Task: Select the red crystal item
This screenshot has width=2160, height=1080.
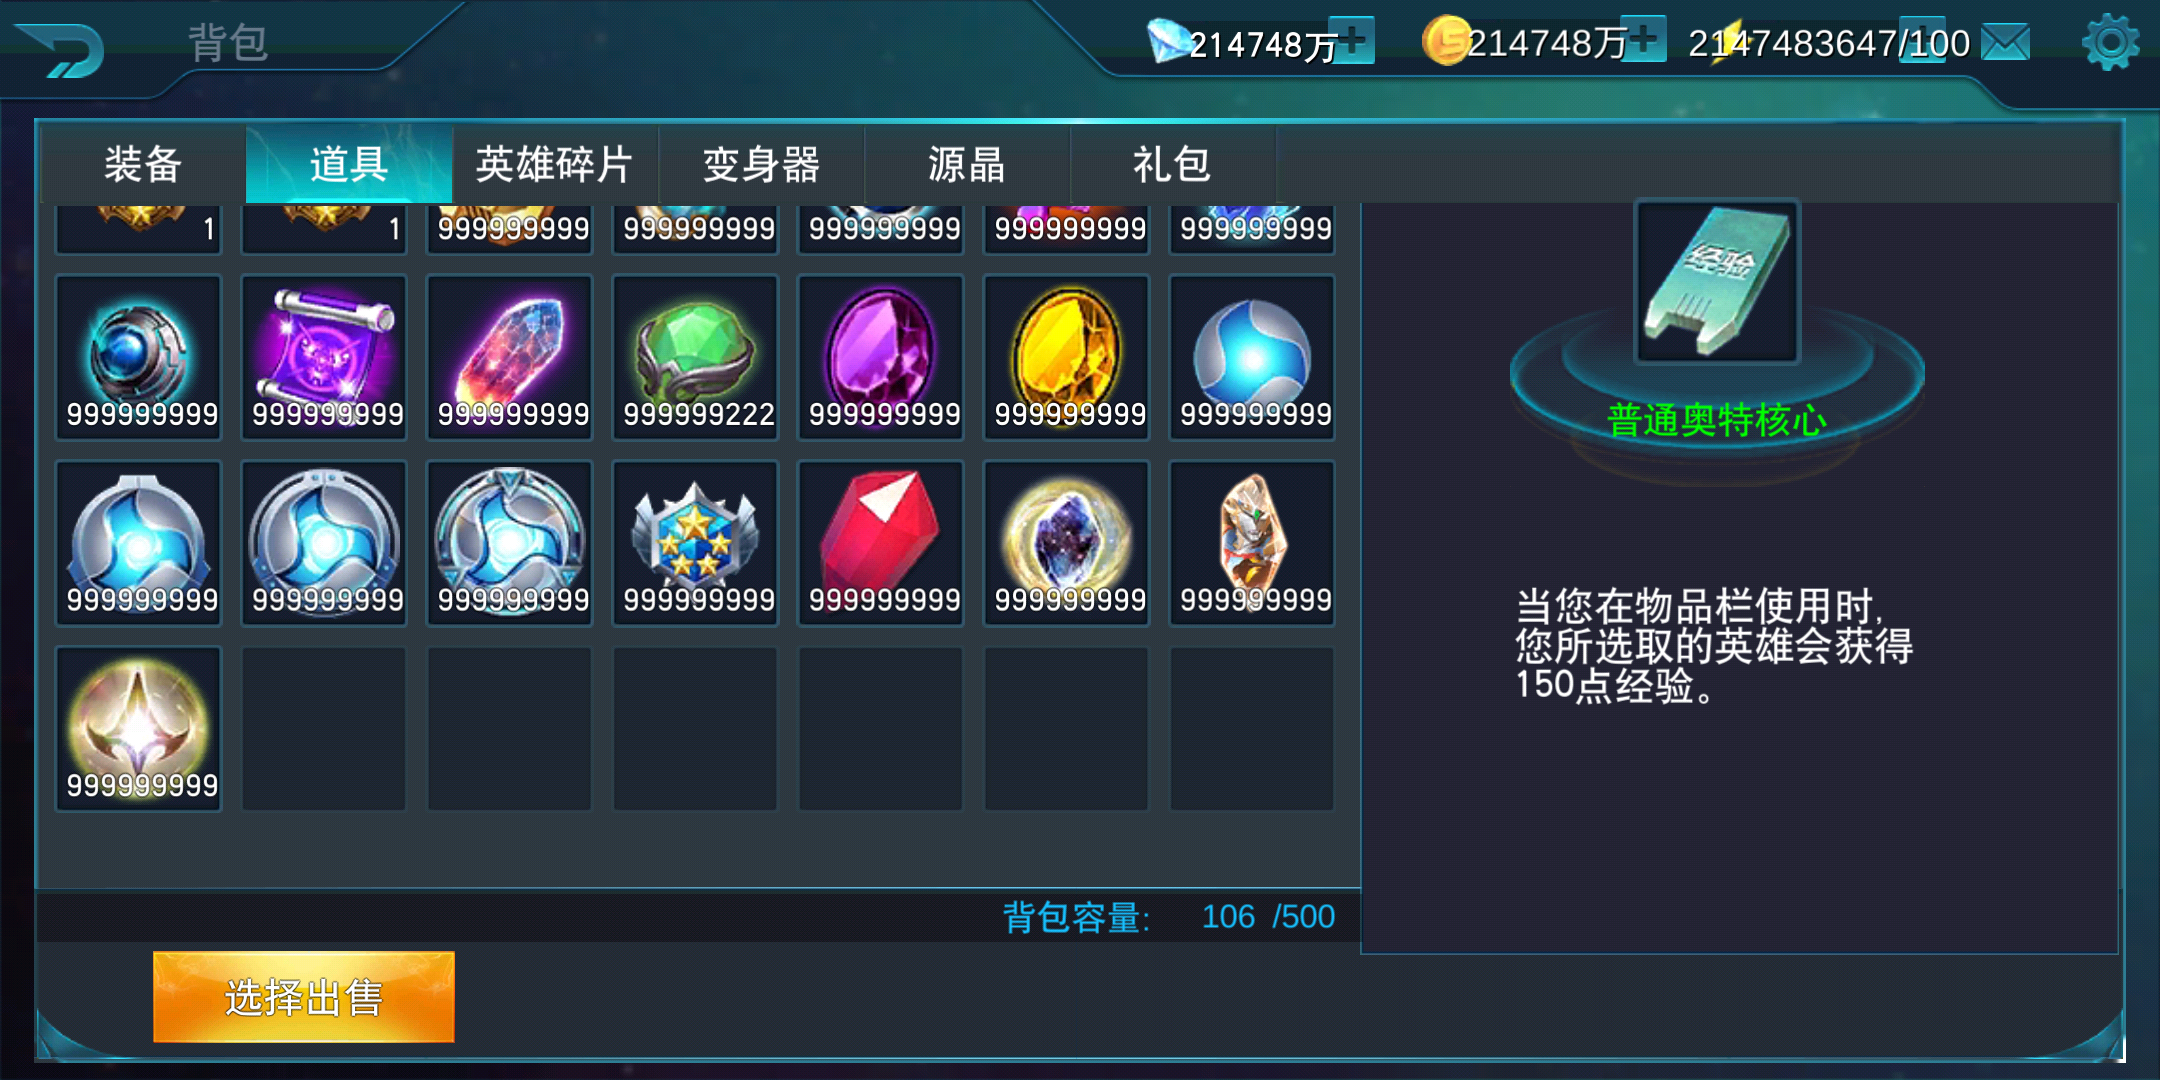Action: click(881, 544)
